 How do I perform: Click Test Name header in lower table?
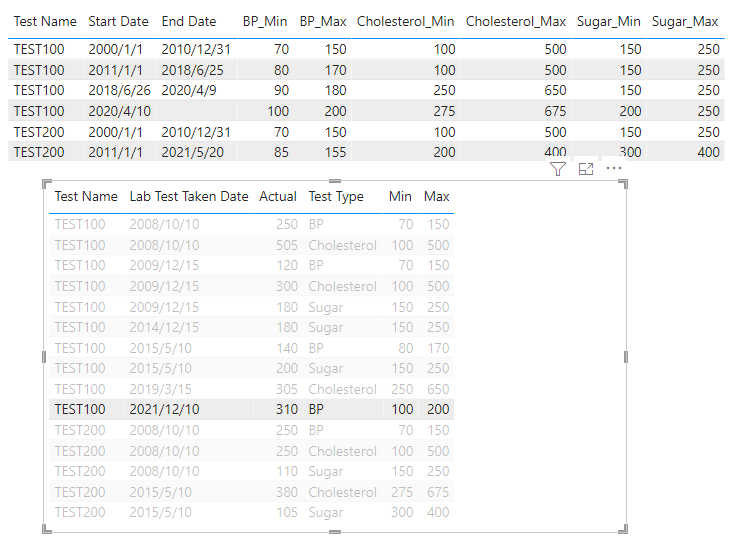tap(86, 196)
